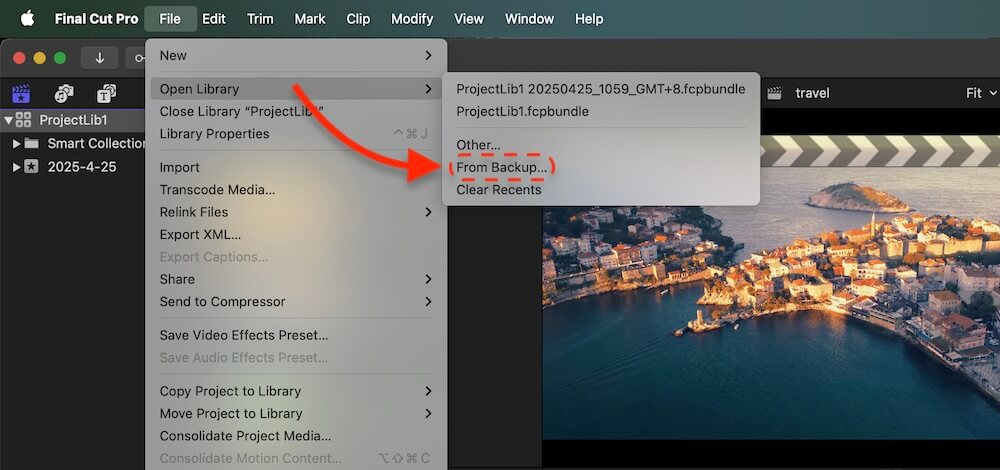Image resolution: width=1000 pixels, height=470 pixels.
Task: Close the open File menu
Action: 170,19
